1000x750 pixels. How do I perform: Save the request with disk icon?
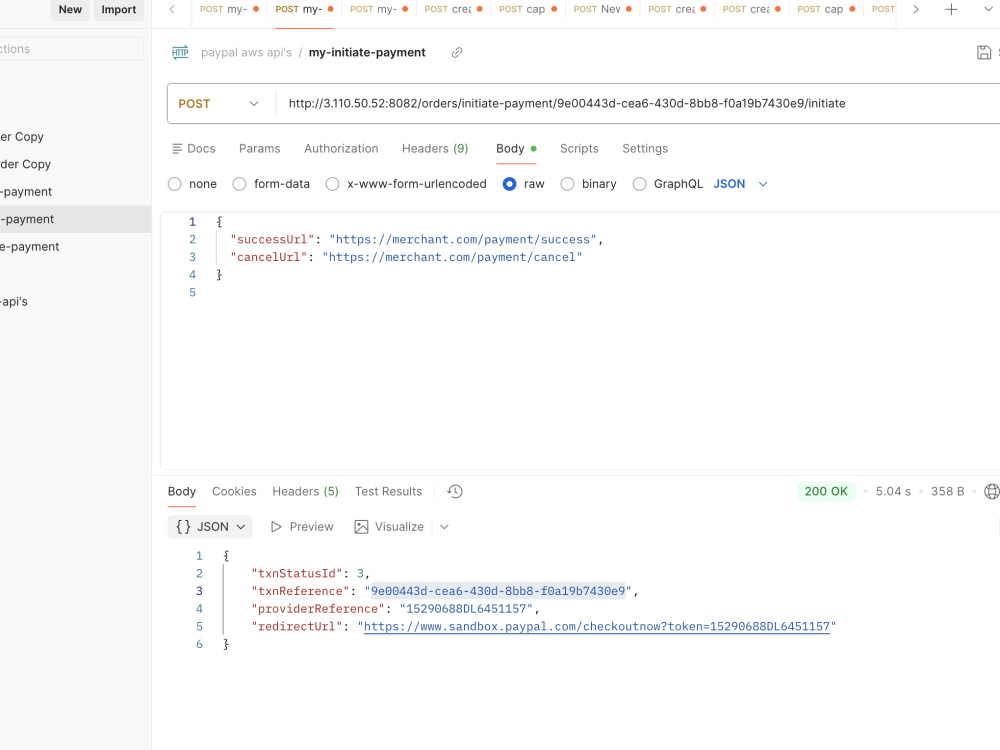point(983,52)
